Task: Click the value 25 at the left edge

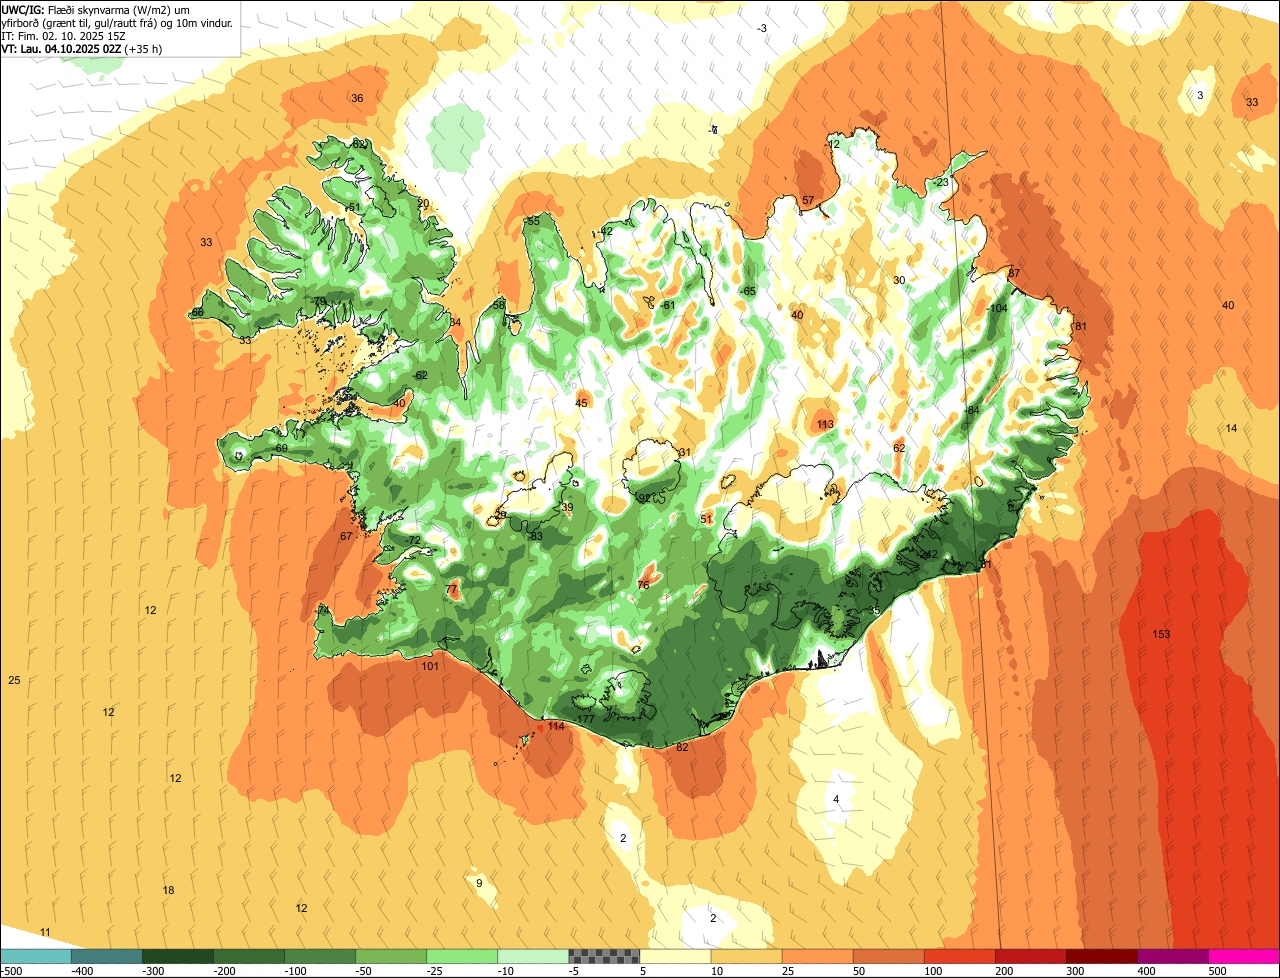Action: click(x=14, y=681)
